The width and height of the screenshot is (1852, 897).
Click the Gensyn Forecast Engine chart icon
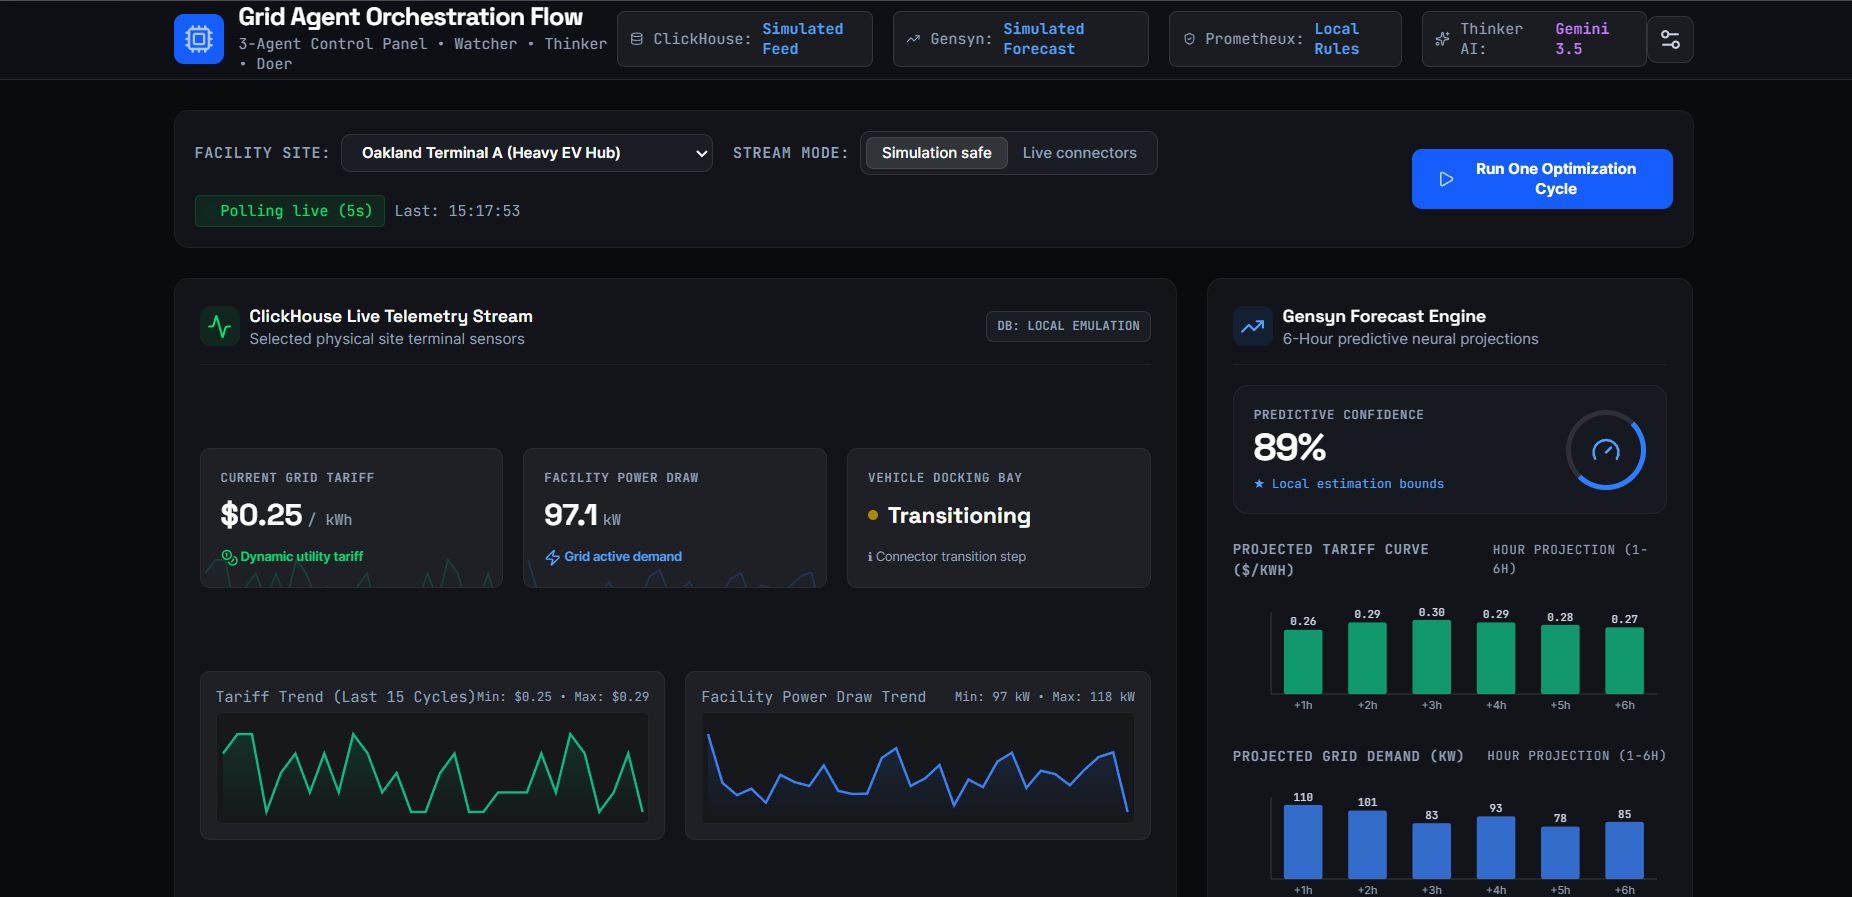tap(1253, 326)
